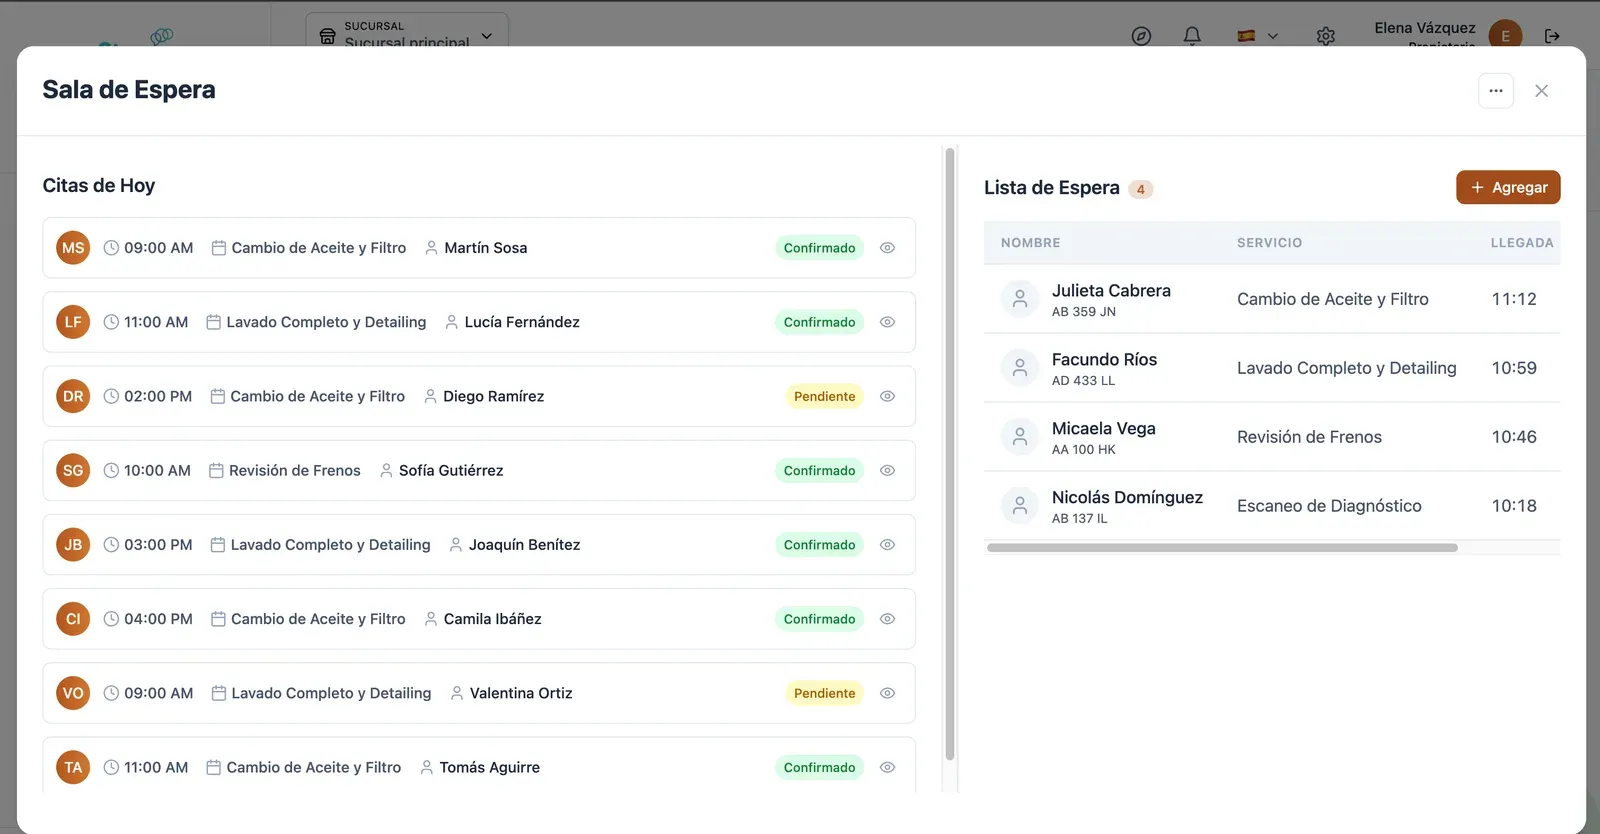Open the language flag dropdown
This screenshot has width=1600, height=834.
click(1257, 36)
